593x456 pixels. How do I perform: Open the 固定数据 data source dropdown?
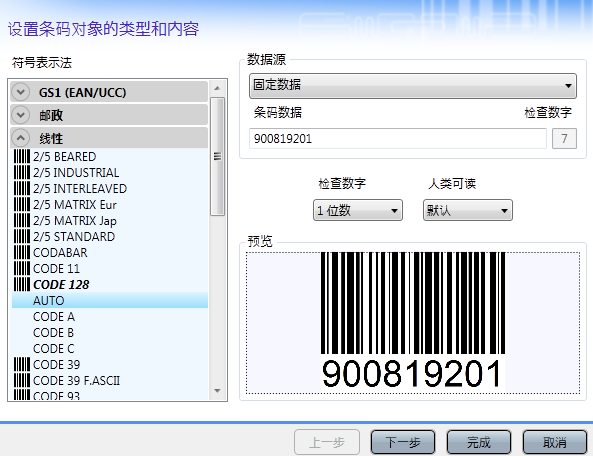(413, 85)
